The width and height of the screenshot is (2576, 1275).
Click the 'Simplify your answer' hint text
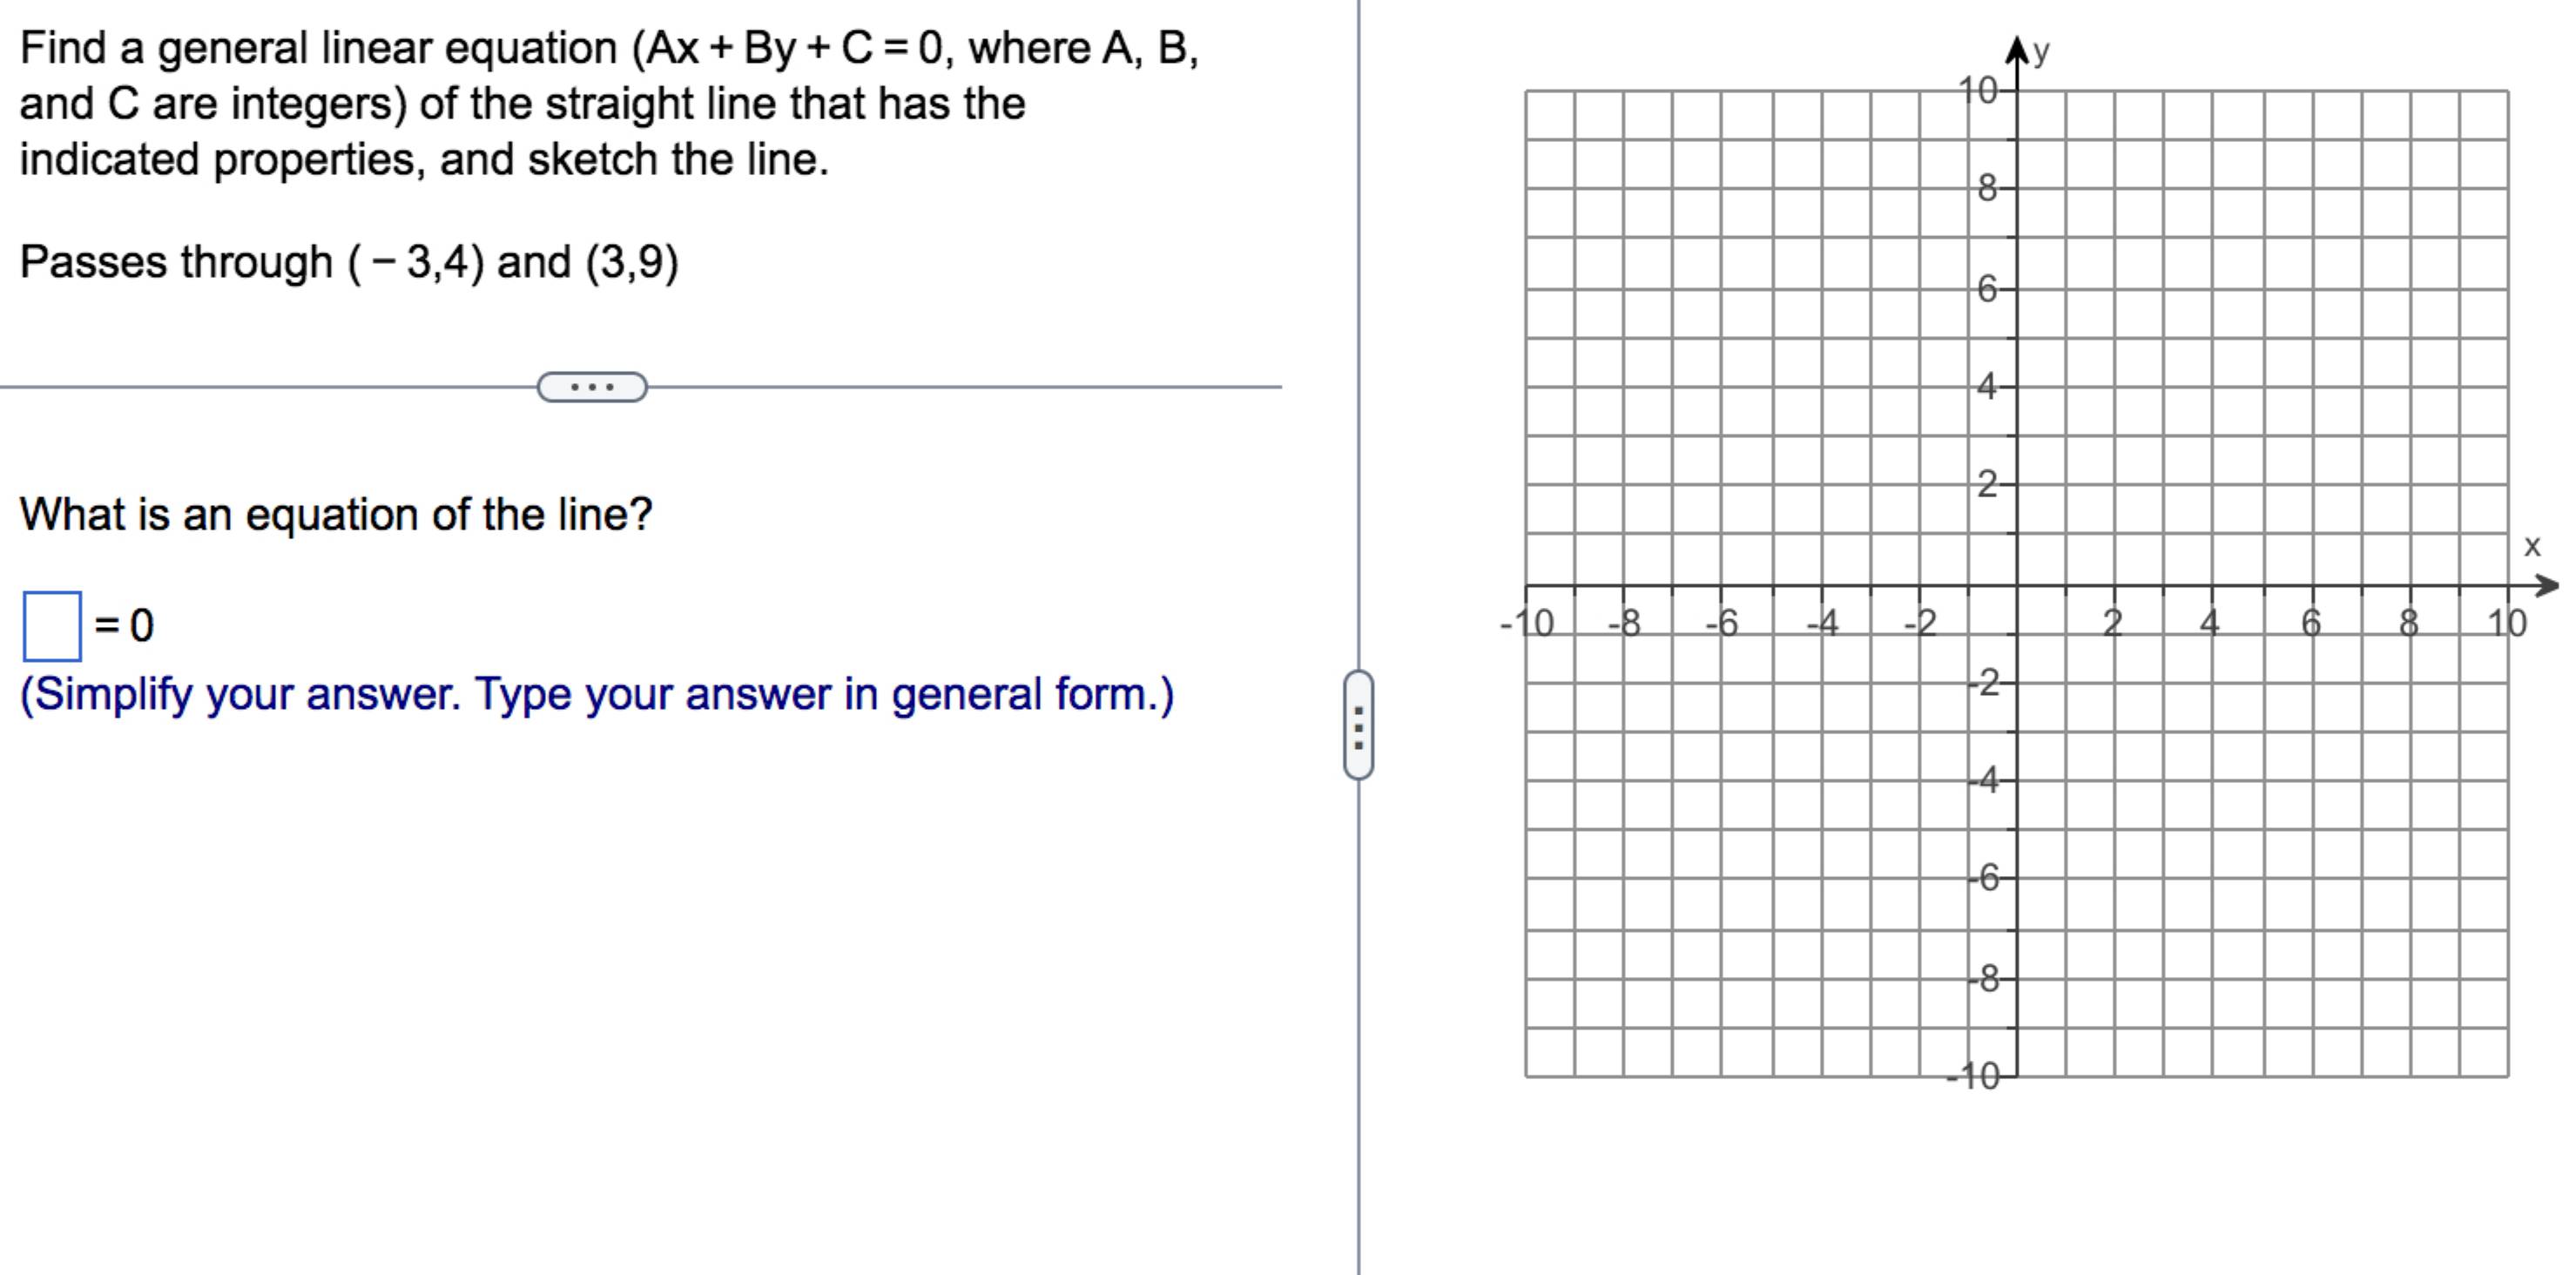(597, 694)
